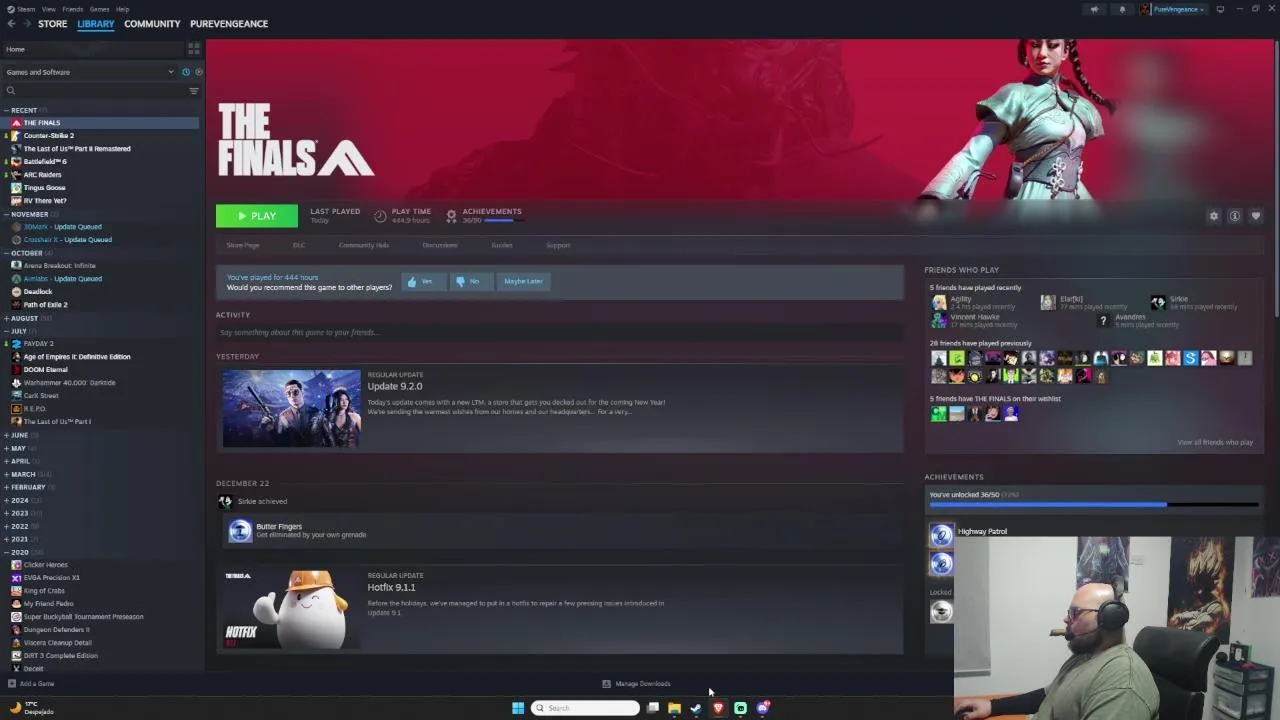Open the Guides link
Screen dimensions: 1280x720
point(502,245)
